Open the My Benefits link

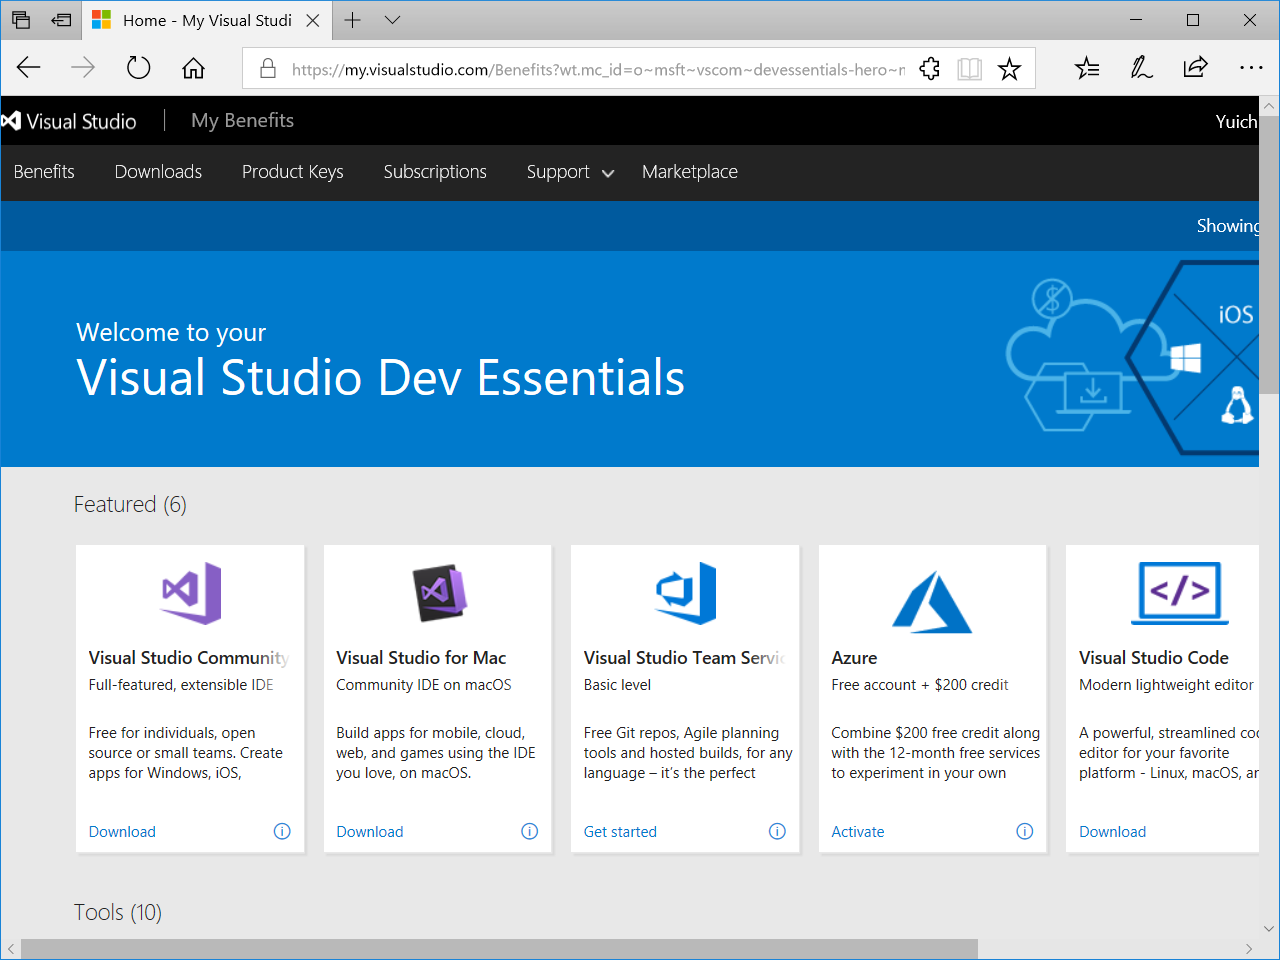[x=242, y=120]
